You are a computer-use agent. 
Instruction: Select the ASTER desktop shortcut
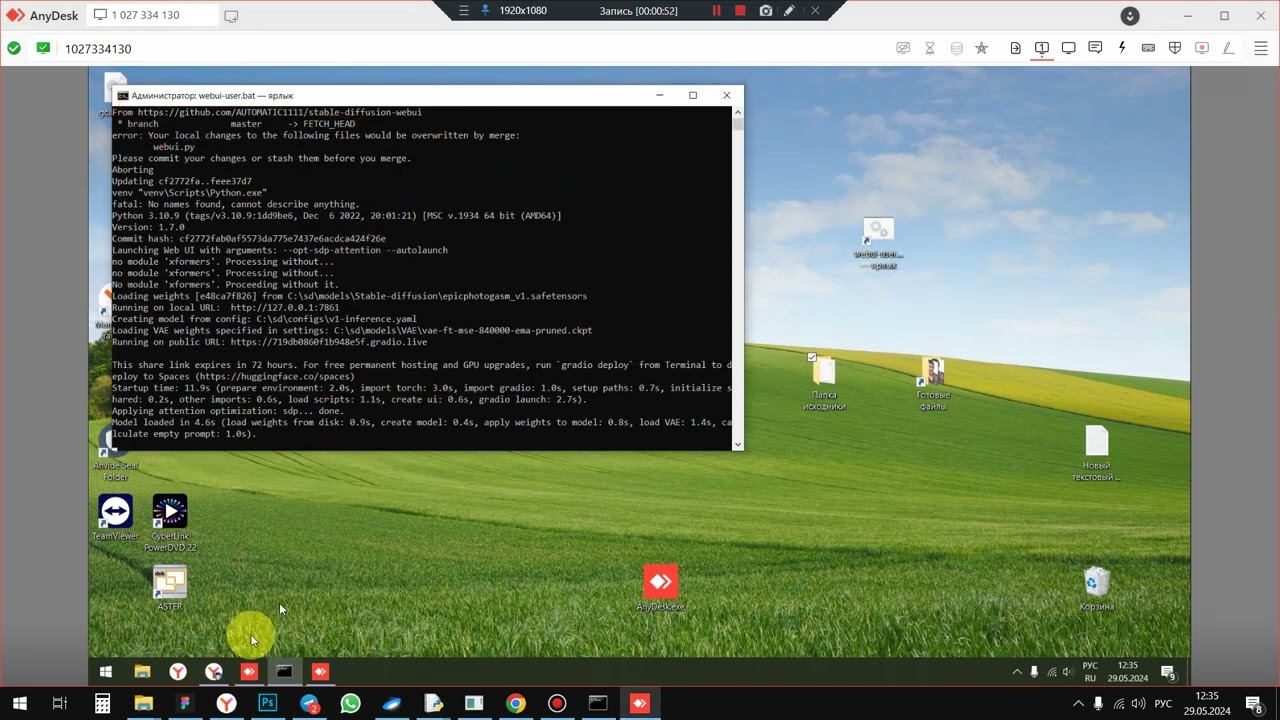[x=170, y=588]
